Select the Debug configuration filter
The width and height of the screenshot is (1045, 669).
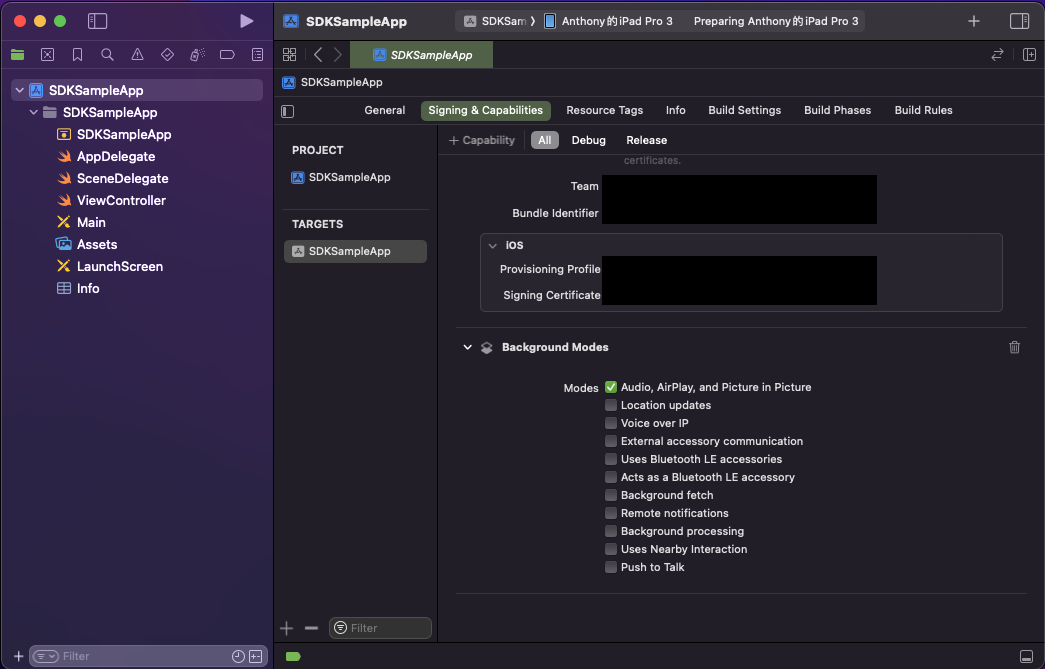588,140
